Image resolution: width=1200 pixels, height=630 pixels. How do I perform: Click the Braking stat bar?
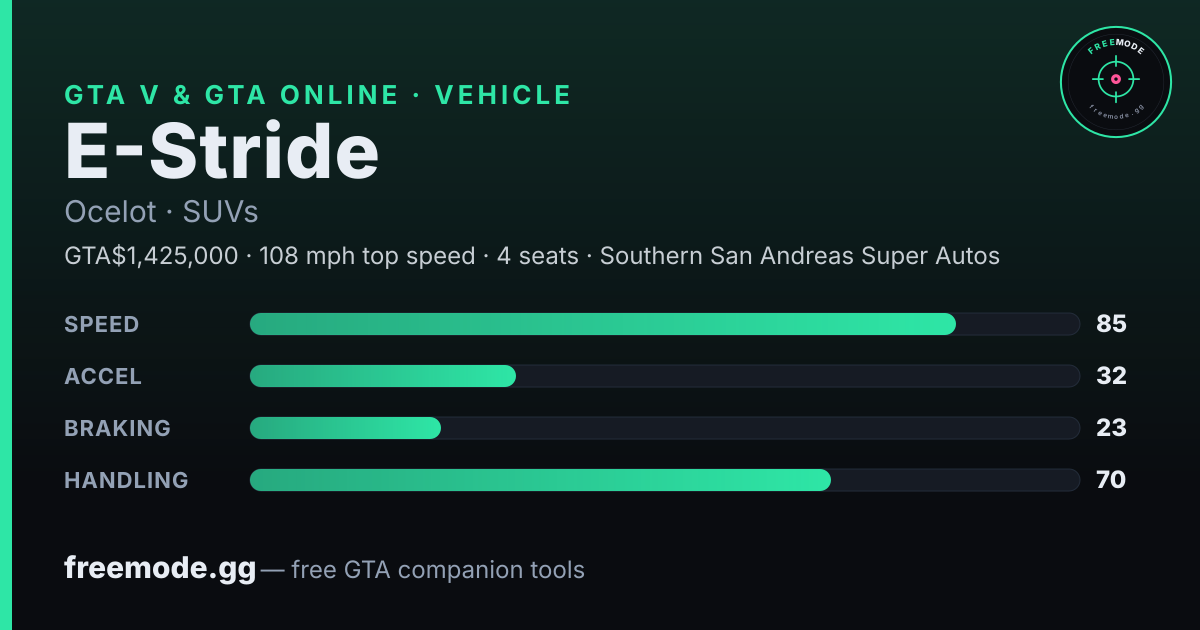665,428
